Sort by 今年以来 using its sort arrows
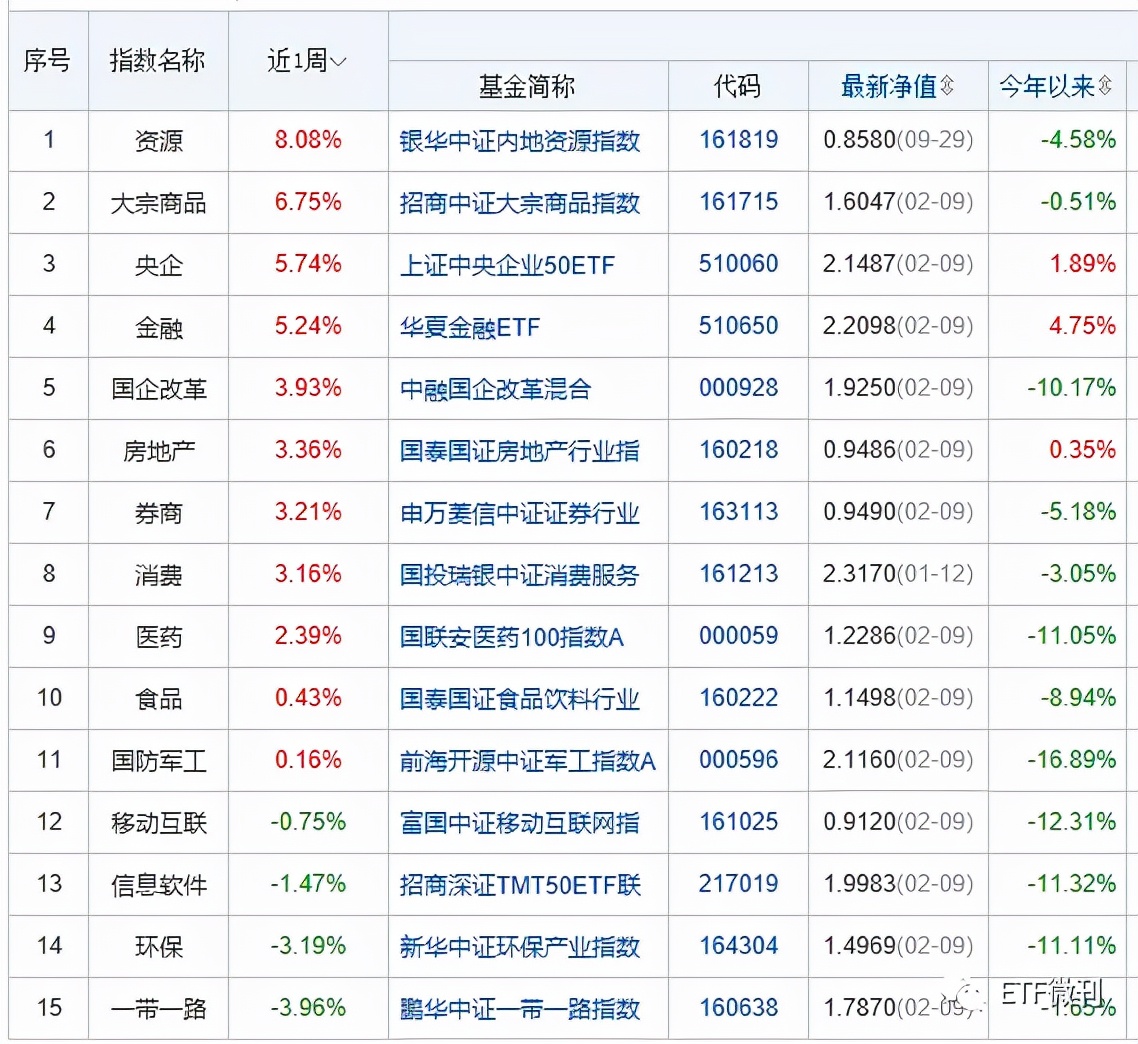 click(x=1105, y=86)
